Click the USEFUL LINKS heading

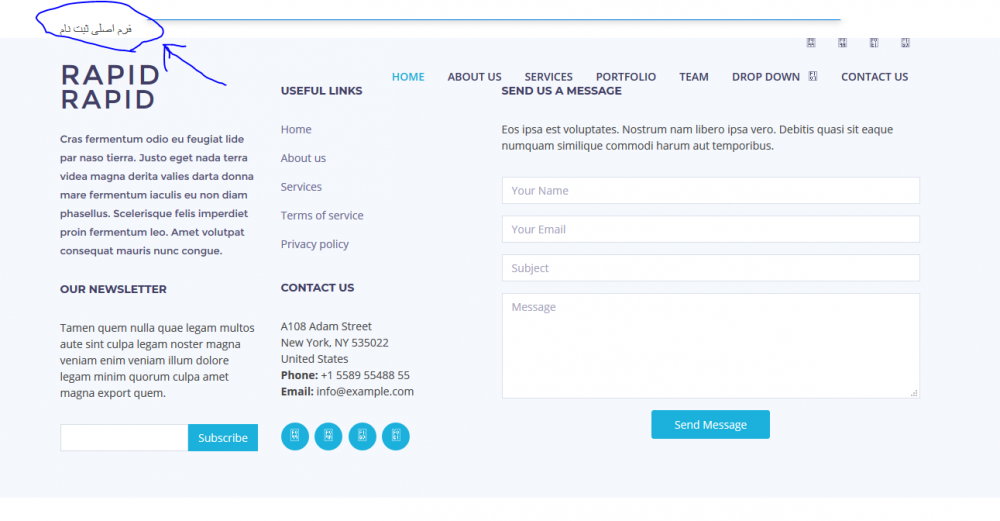coord(321,91)
